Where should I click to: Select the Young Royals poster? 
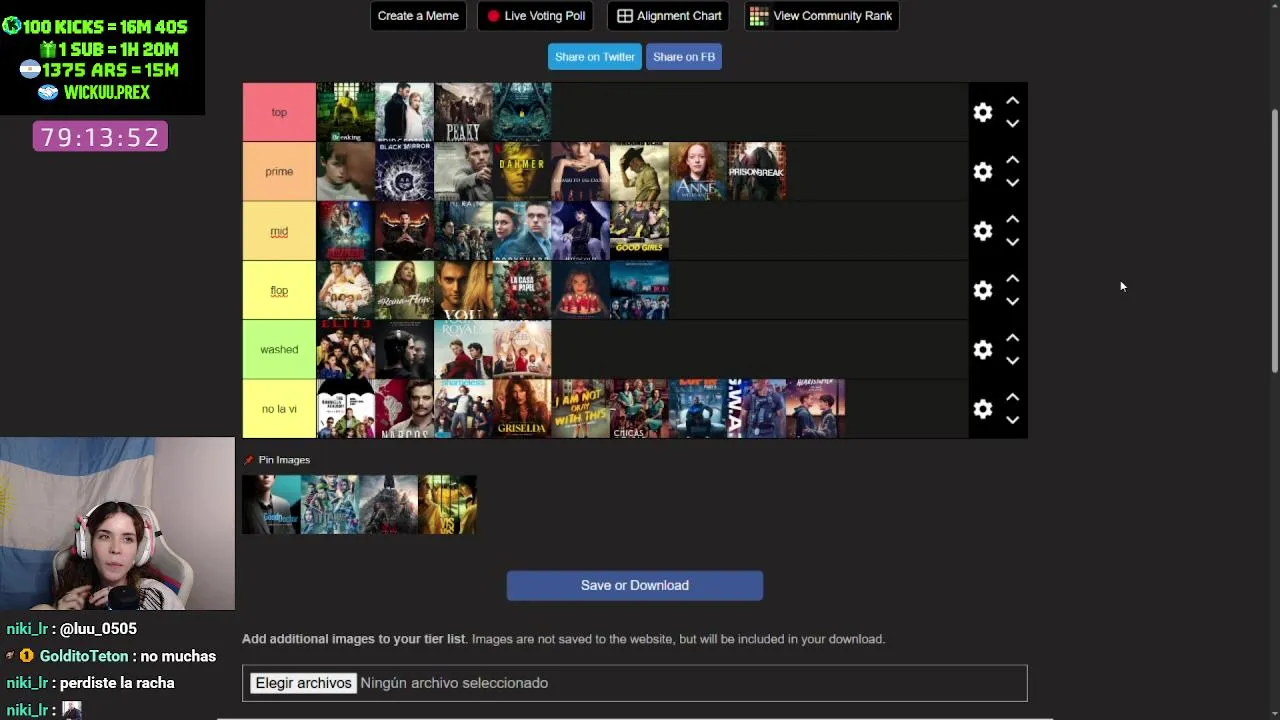[x=463, y=350]
